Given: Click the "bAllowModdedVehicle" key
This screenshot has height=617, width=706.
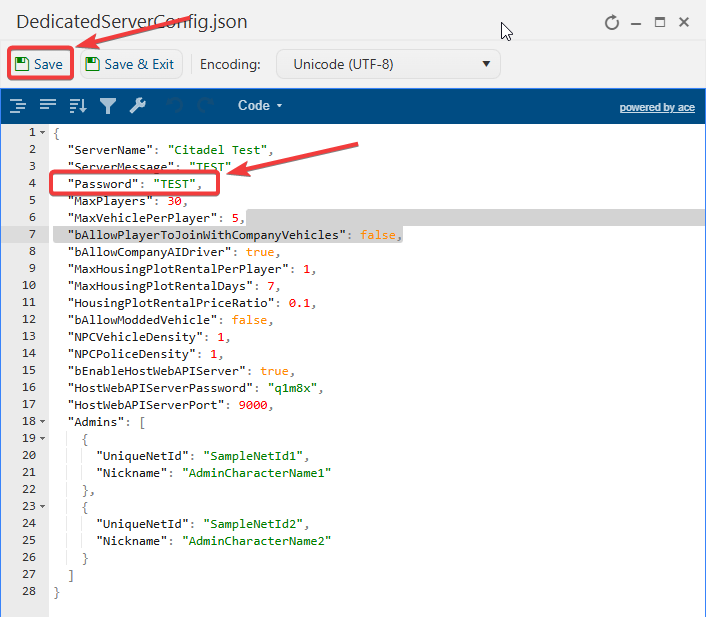Looking at the screenshot, I should point(142,320).
